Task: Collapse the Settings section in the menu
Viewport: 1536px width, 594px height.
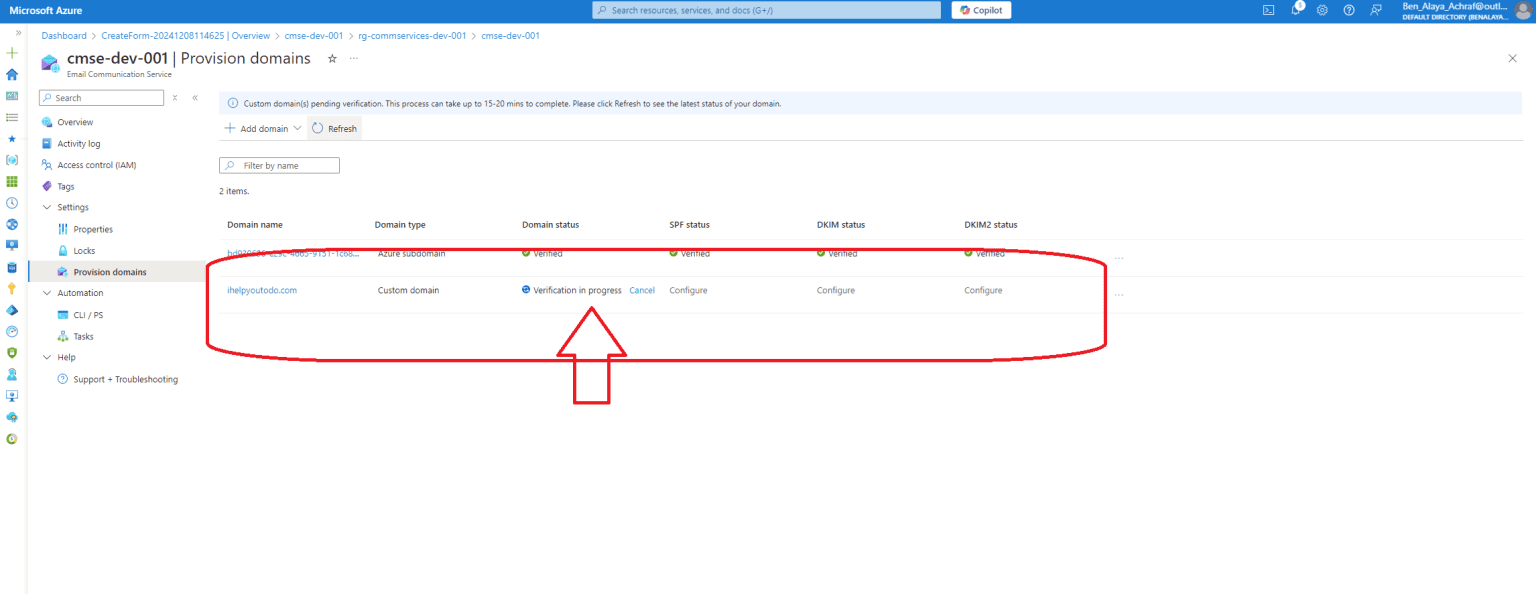Action: [x=47, y=207]
